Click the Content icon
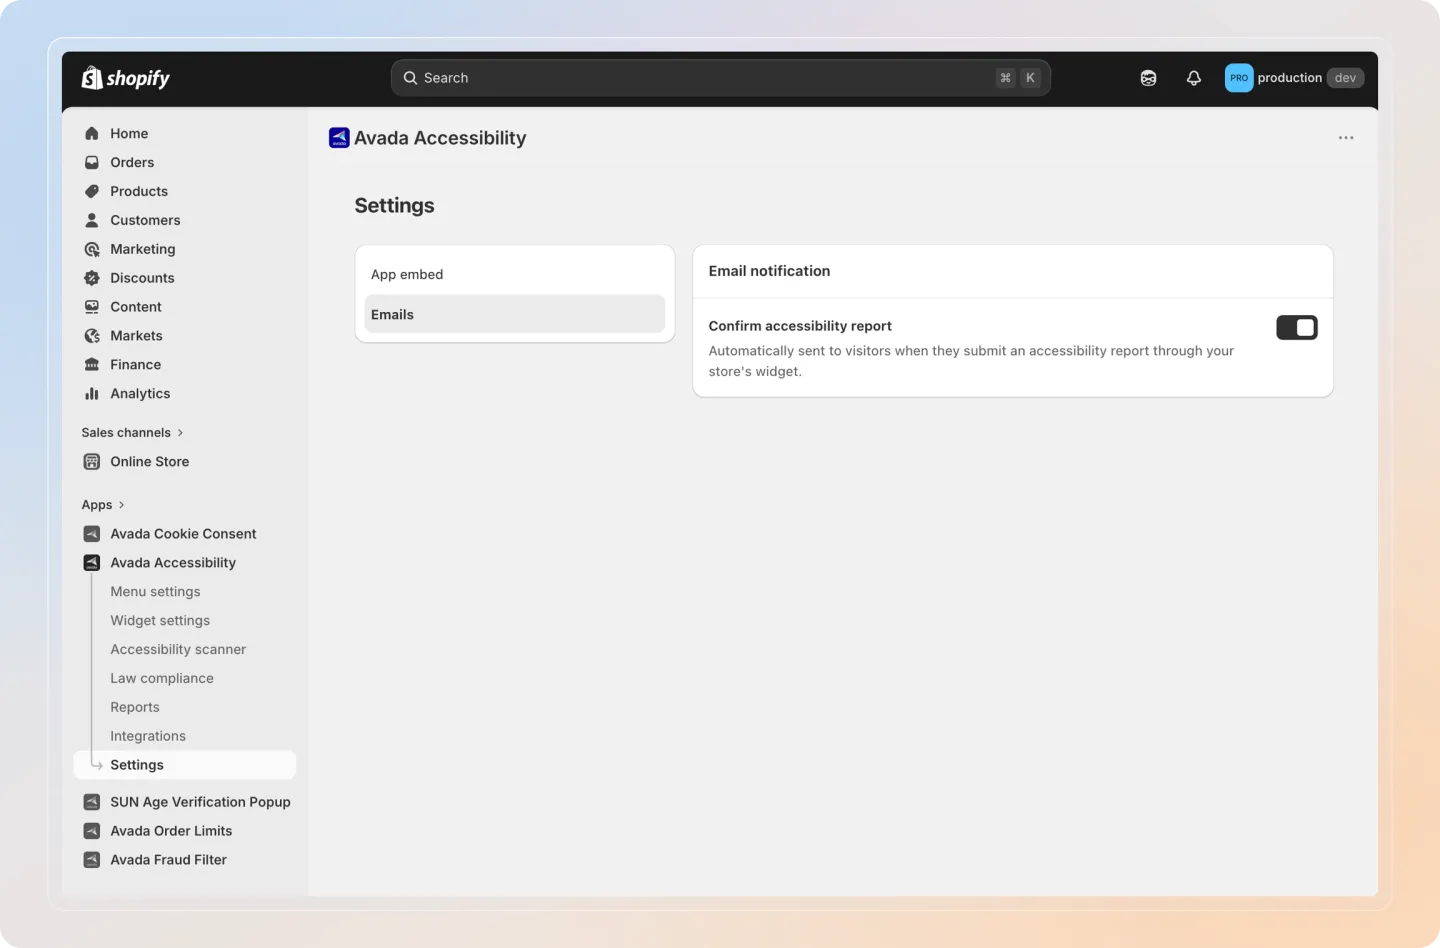Screen dimensions: 1440x948 coord(92,307)
